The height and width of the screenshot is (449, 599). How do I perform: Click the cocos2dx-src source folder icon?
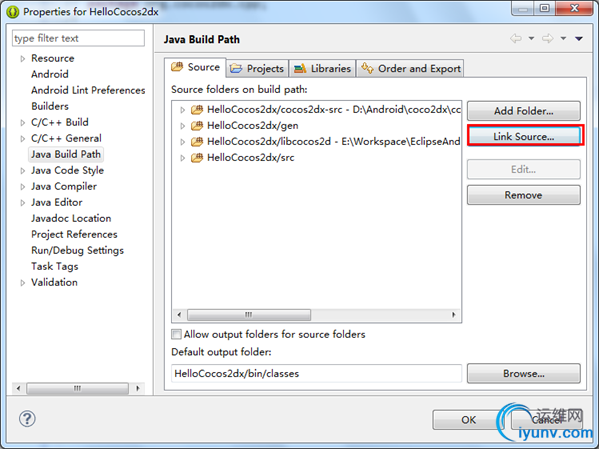pos(197,110)
